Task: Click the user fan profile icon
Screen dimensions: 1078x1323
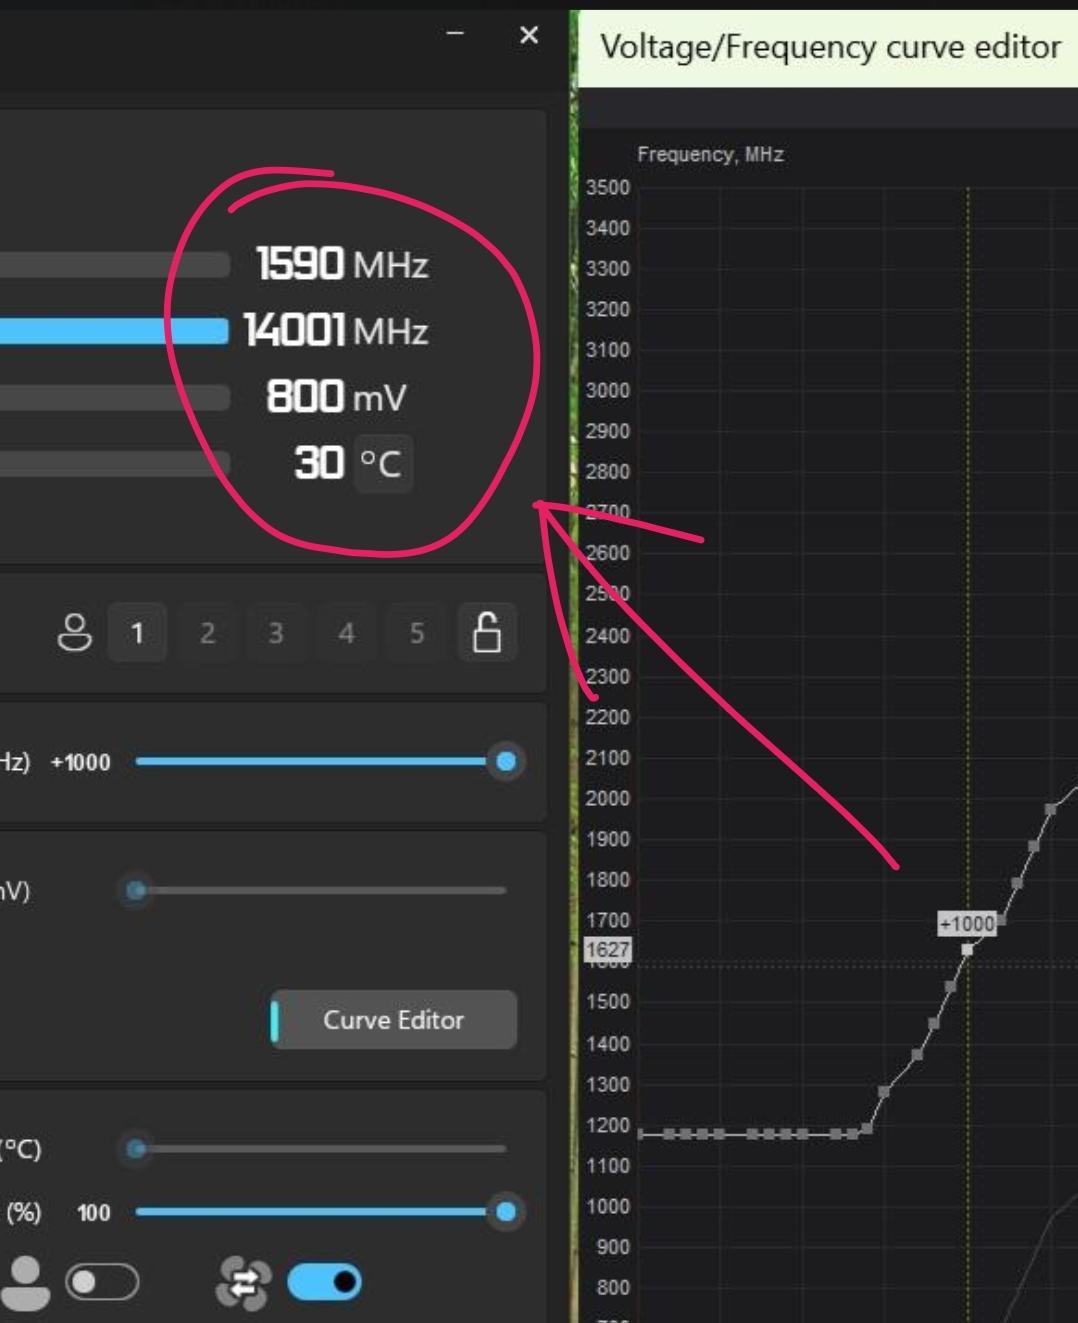Action: click(26, 1283)
